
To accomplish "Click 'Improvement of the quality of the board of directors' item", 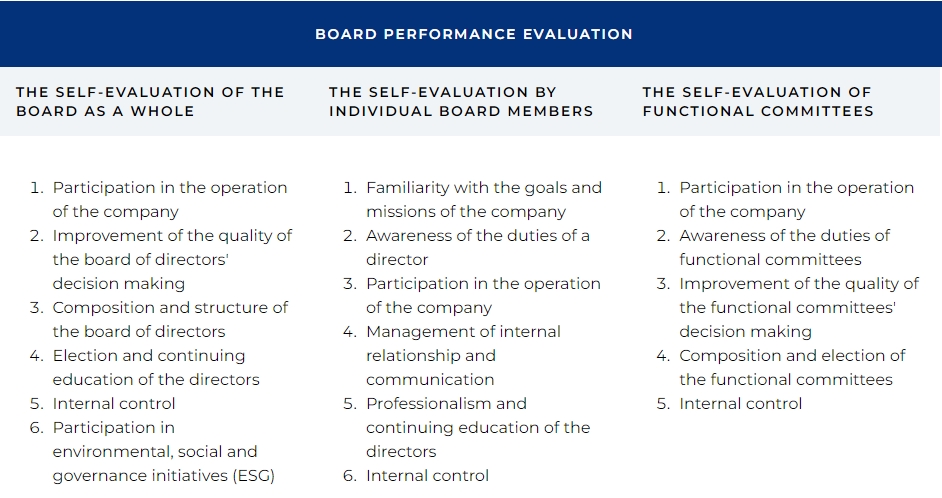I will 172,260.
